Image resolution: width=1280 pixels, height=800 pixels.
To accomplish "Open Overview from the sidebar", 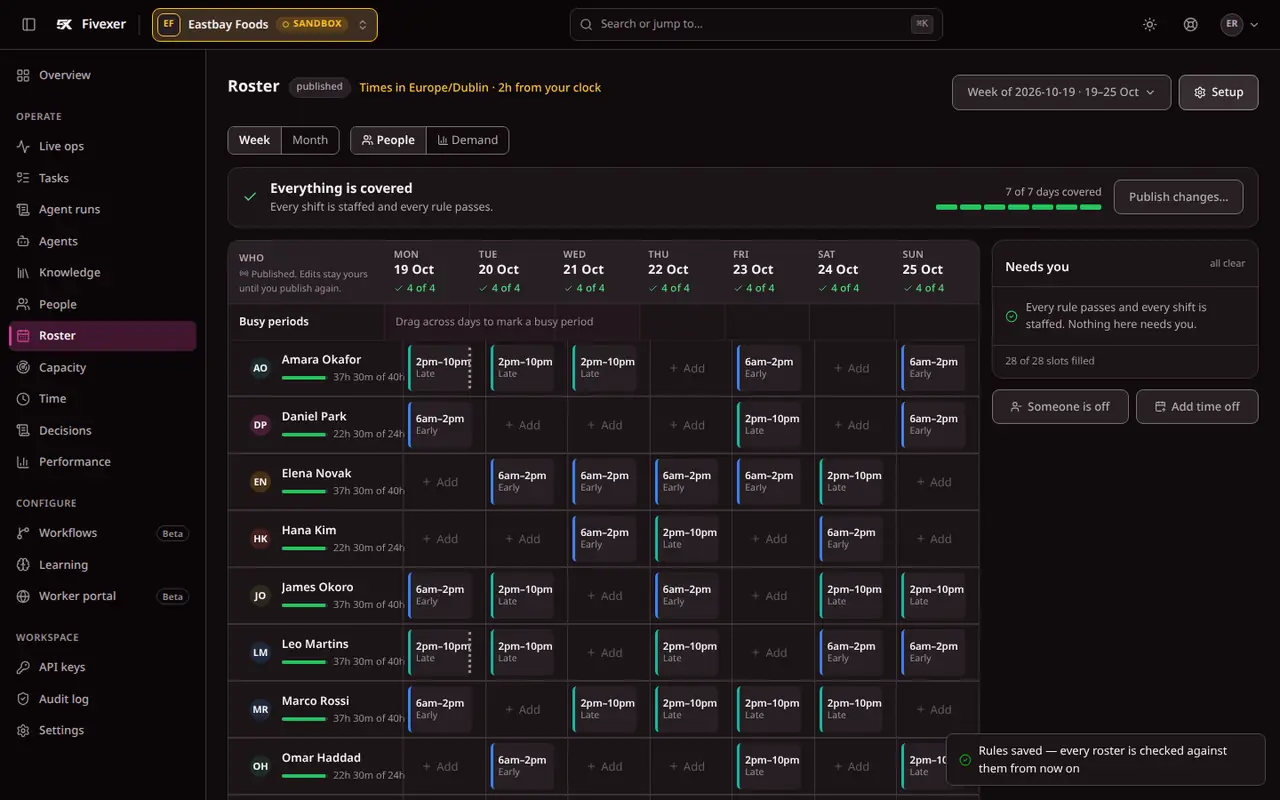I will pyautogui.click(x=102, y=75).
